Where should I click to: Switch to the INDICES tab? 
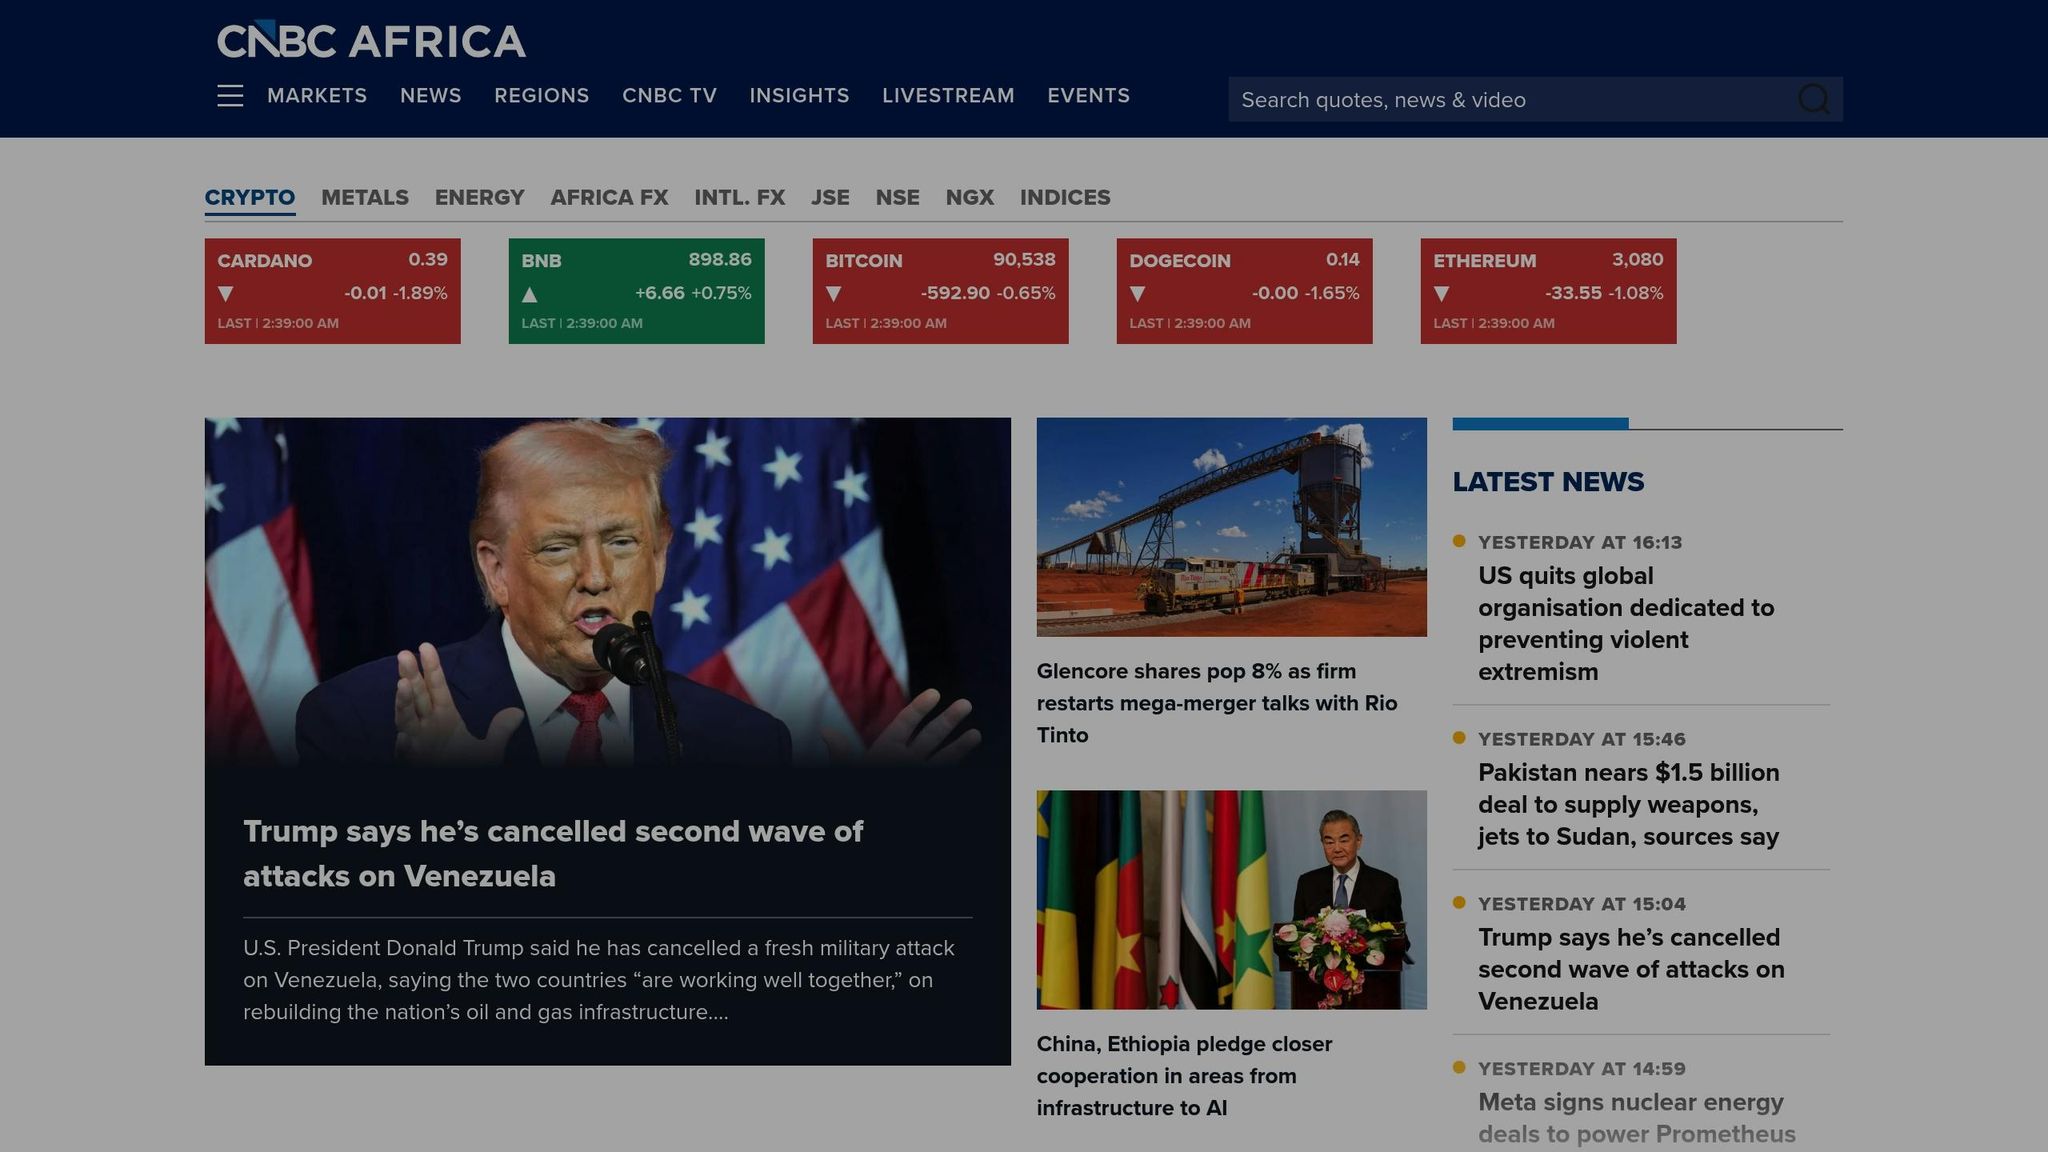(x=1063, y=197)
